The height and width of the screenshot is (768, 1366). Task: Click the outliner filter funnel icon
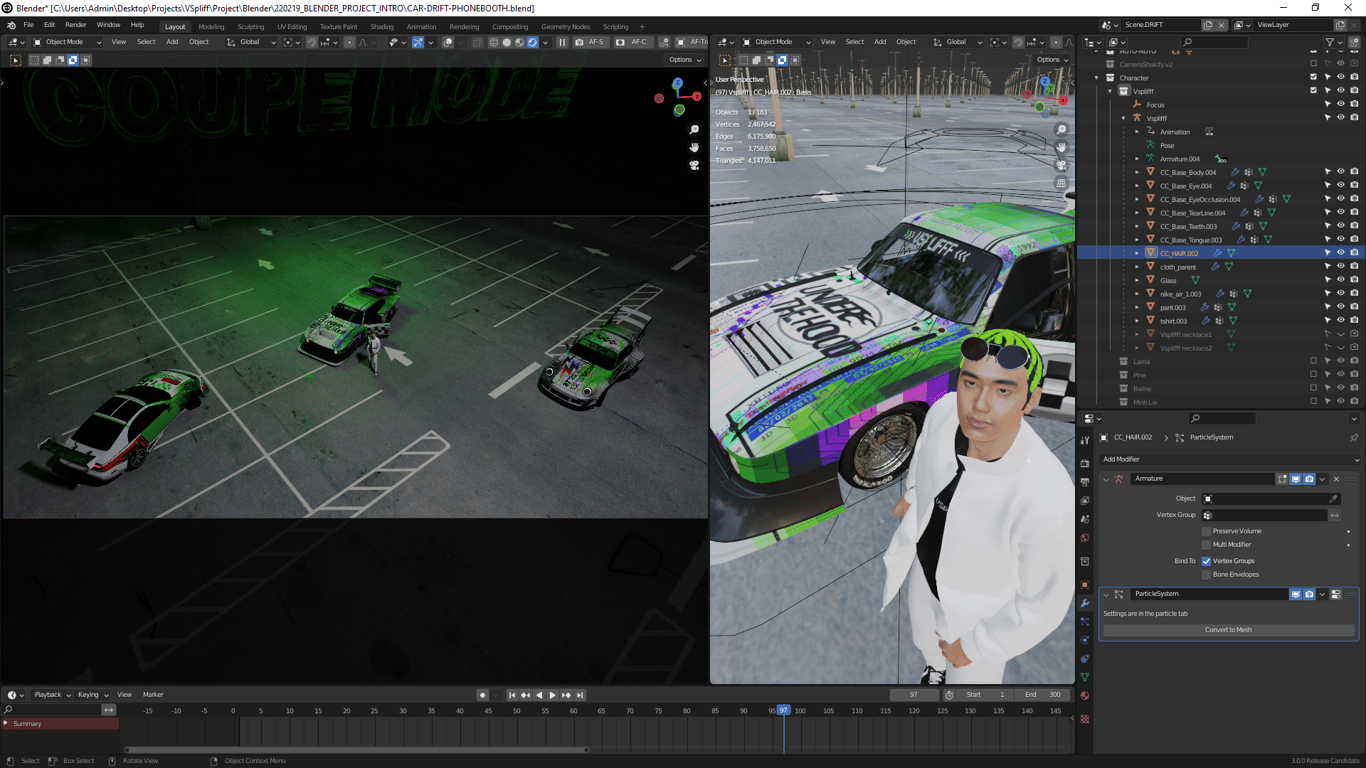1330,42
